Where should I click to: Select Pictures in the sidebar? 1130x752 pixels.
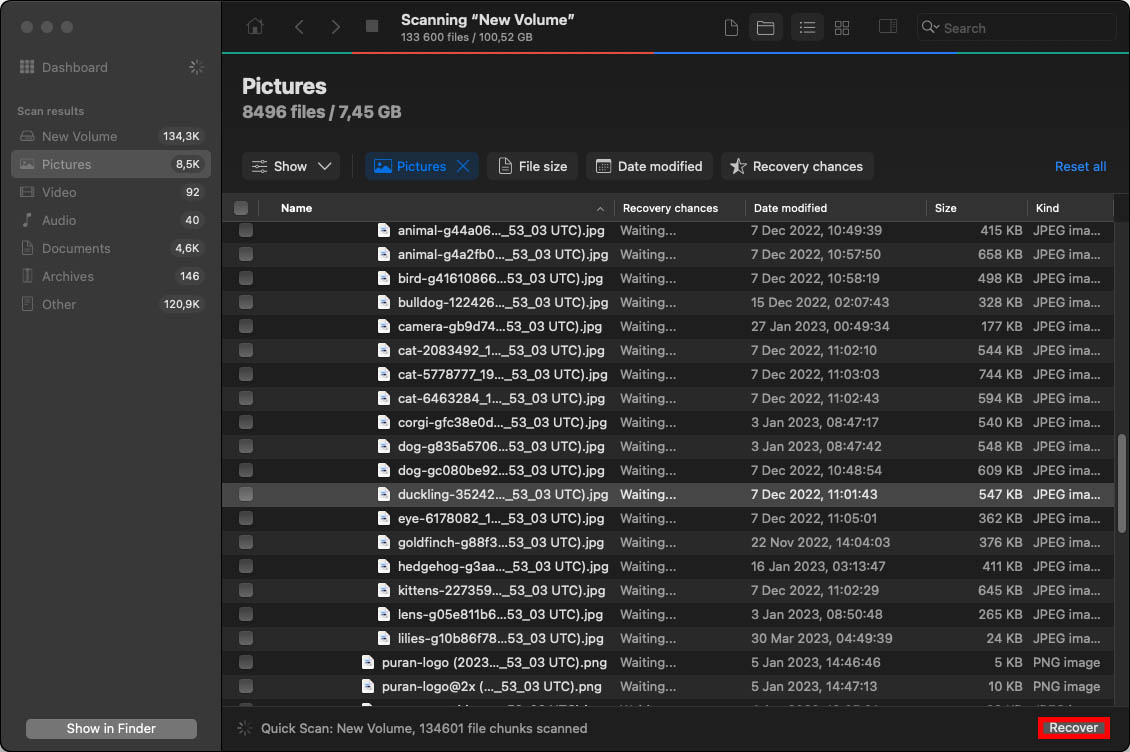pyautogui.click(x=111, y=164)
